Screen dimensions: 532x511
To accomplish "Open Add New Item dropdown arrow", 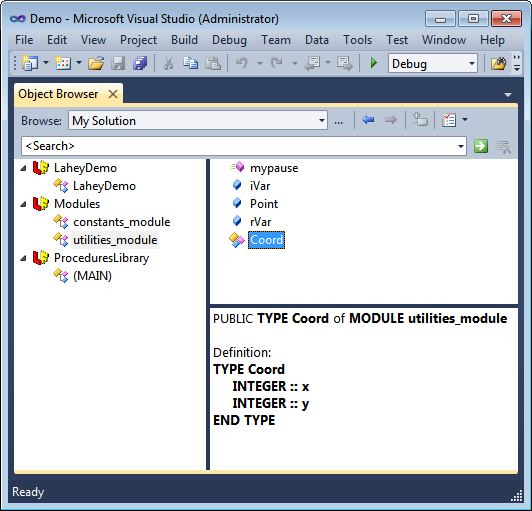I will 79,63.
